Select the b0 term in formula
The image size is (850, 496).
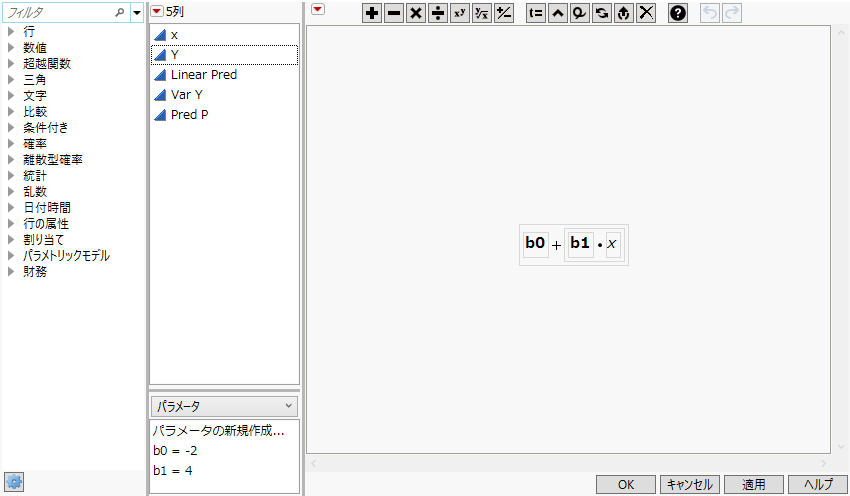(535, 243)
